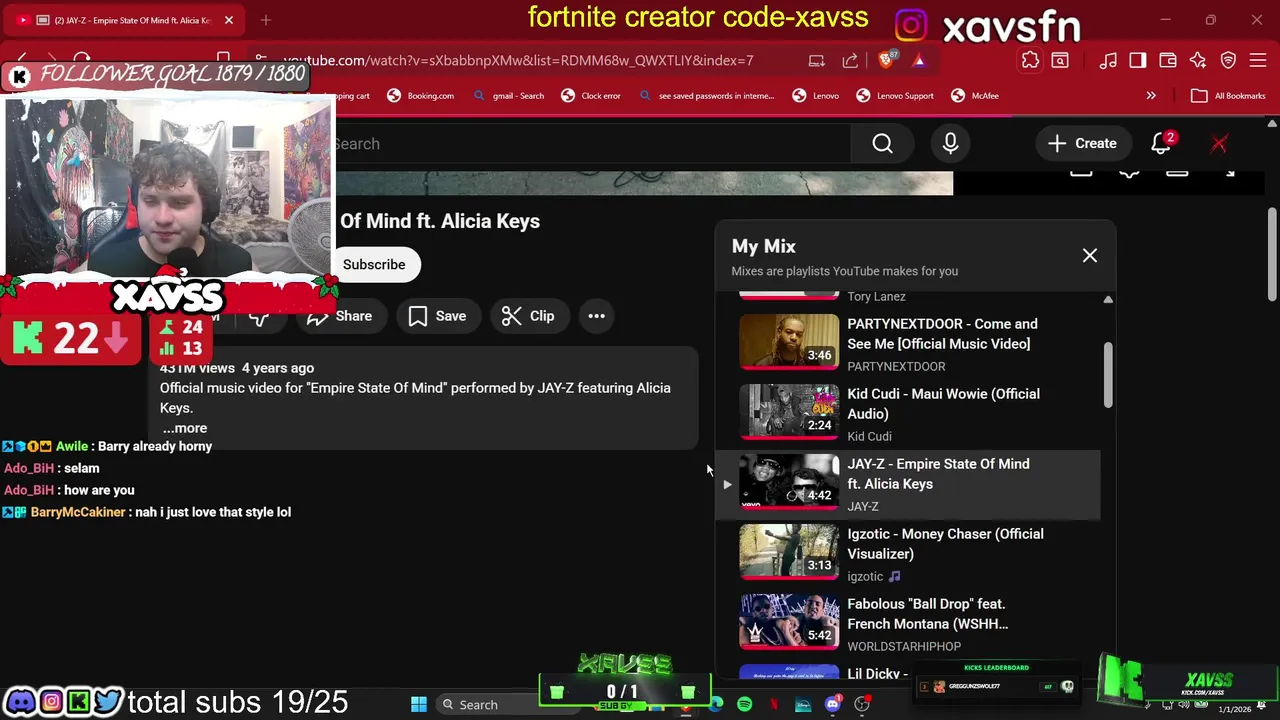Open the Lenovo Support bookmark
1280x720 pixels.
tap(895, 95)
